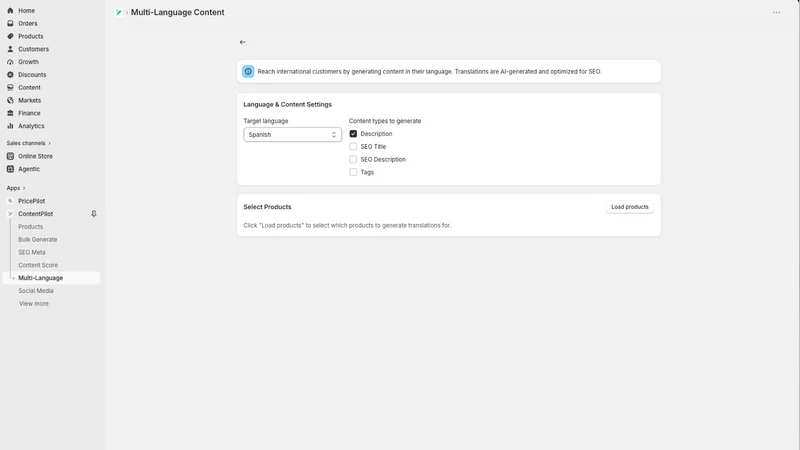This screenshot has width=800, height=450.
Task: Click the Finance bank icon
Action: tap(10, 113)
